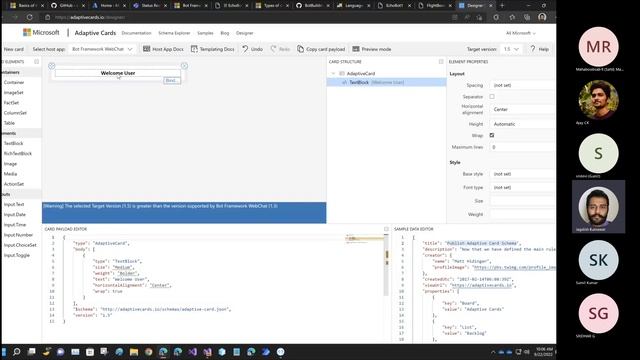The height and width of the screenshot is (360, 640).
Task: Click the Microsoft logo
Action: [x=41, y=32]
